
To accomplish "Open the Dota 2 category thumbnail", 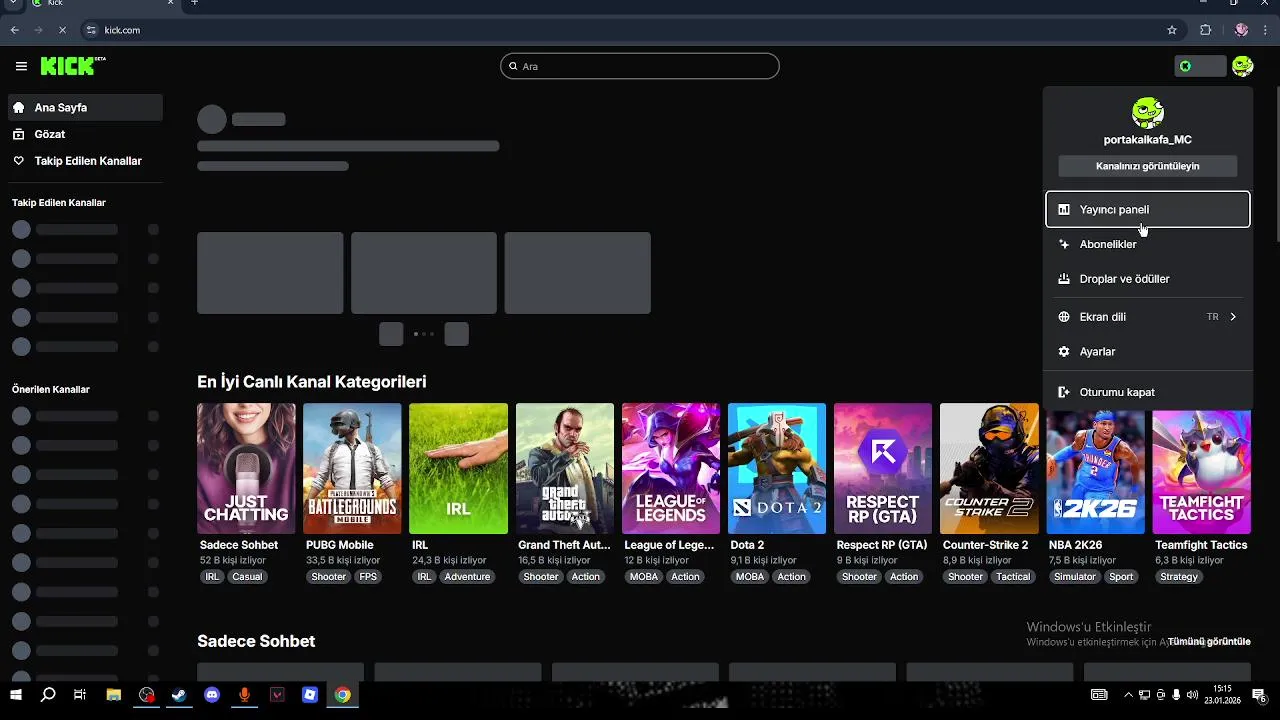I will (x=777, y=468).
